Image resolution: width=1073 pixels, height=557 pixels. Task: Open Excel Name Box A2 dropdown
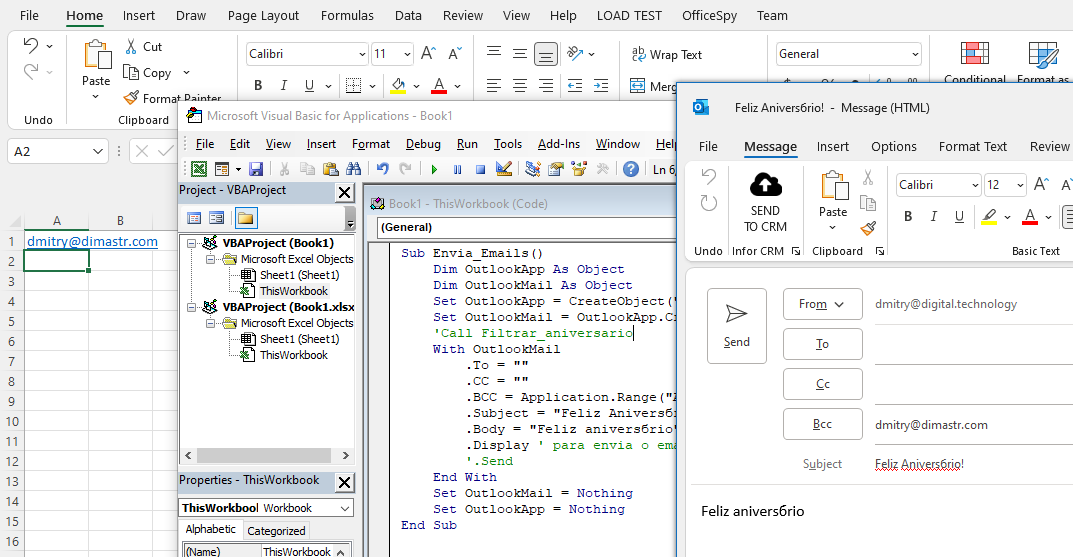97,151
